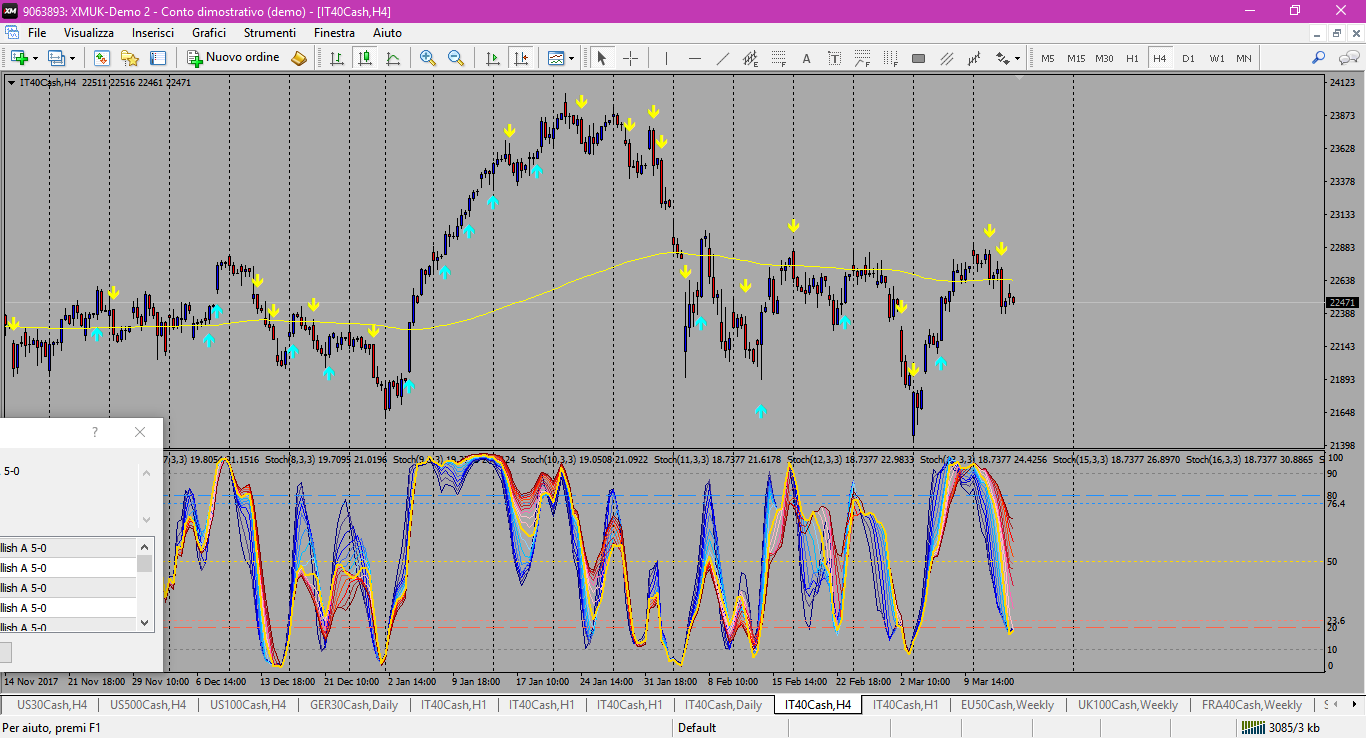Open the File menu
This screenshot has height=738, width=1366.
37,33
